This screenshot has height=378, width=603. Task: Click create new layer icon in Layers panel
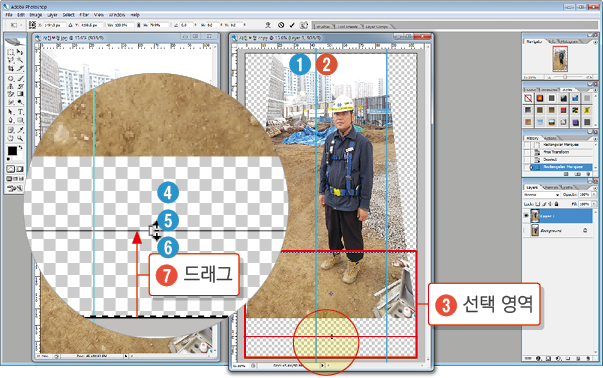(x=578, y=358)
